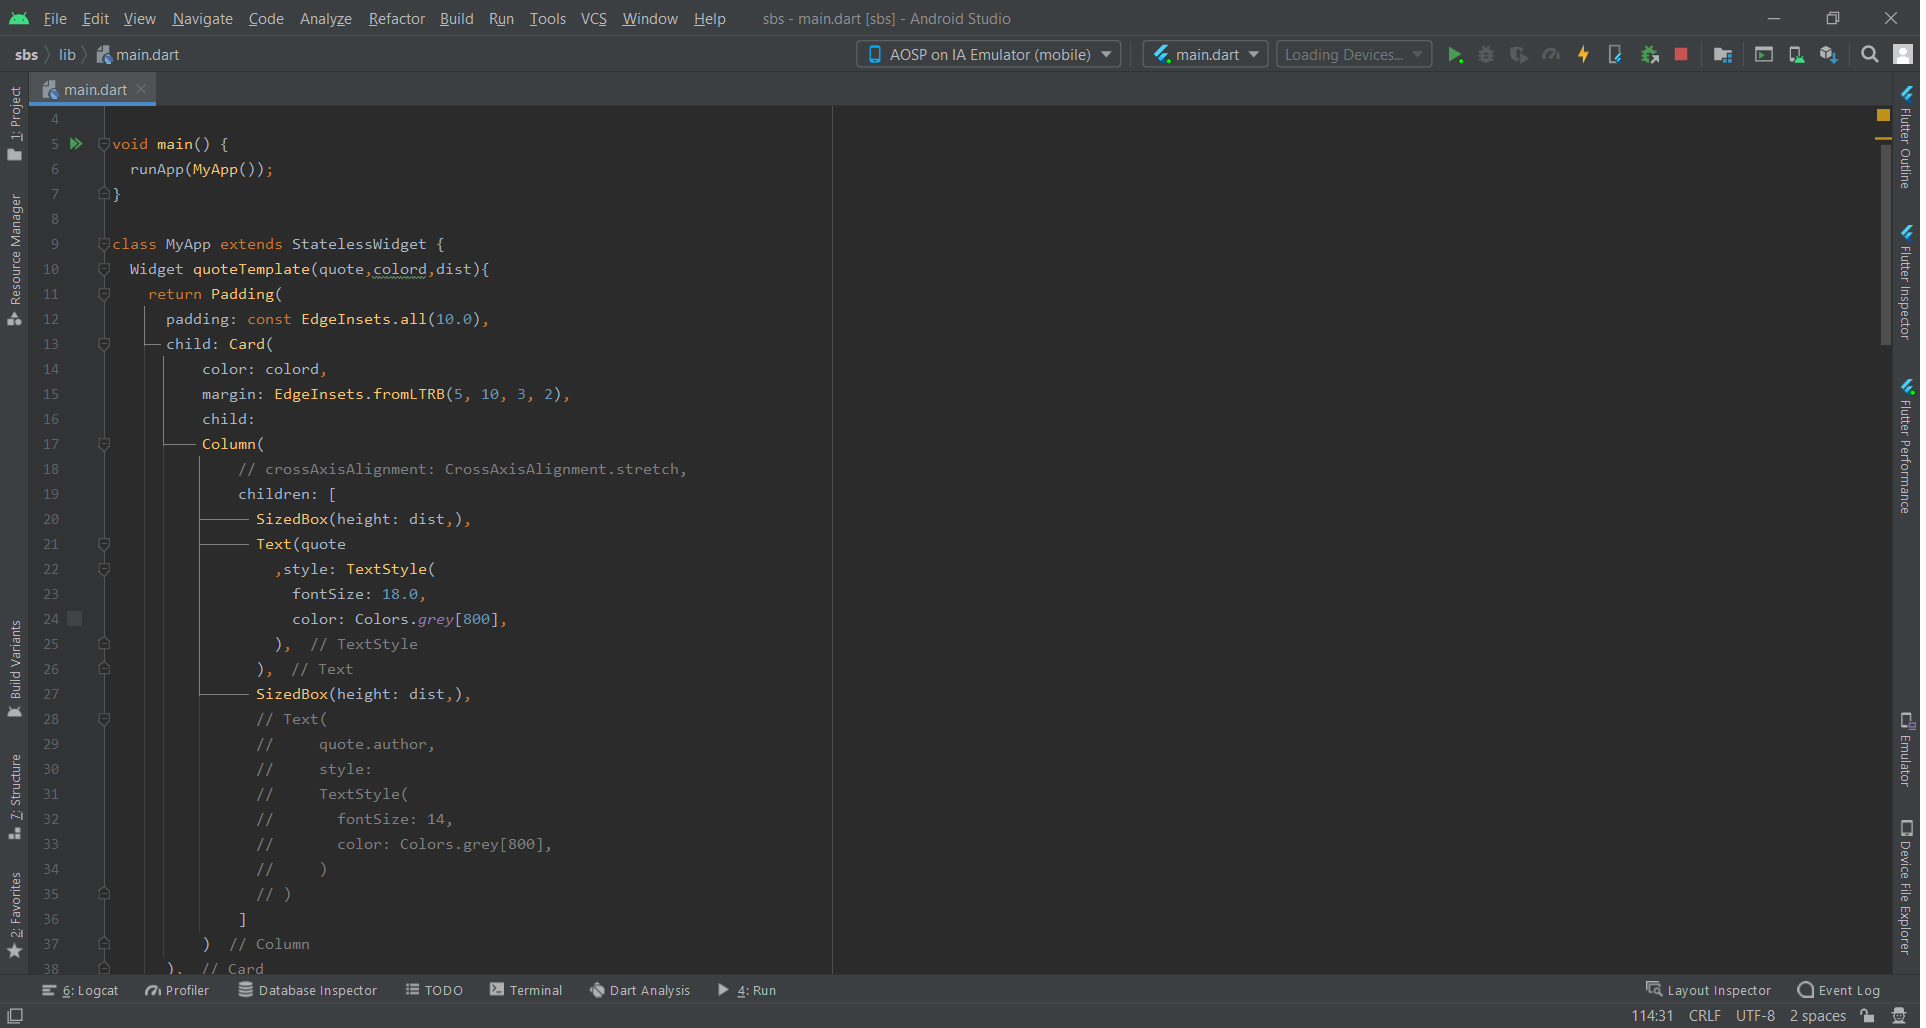Run the app with green play button

[1455, 55]
